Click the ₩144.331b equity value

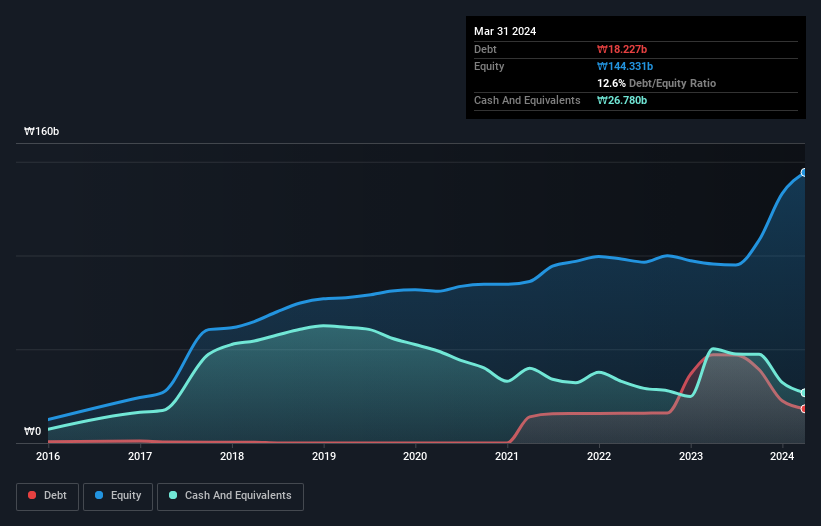coord(625,66)
